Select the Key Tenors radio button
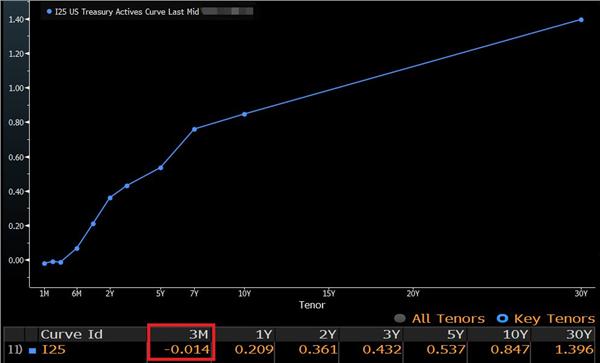The image size is (600, 363). [502, 318]
